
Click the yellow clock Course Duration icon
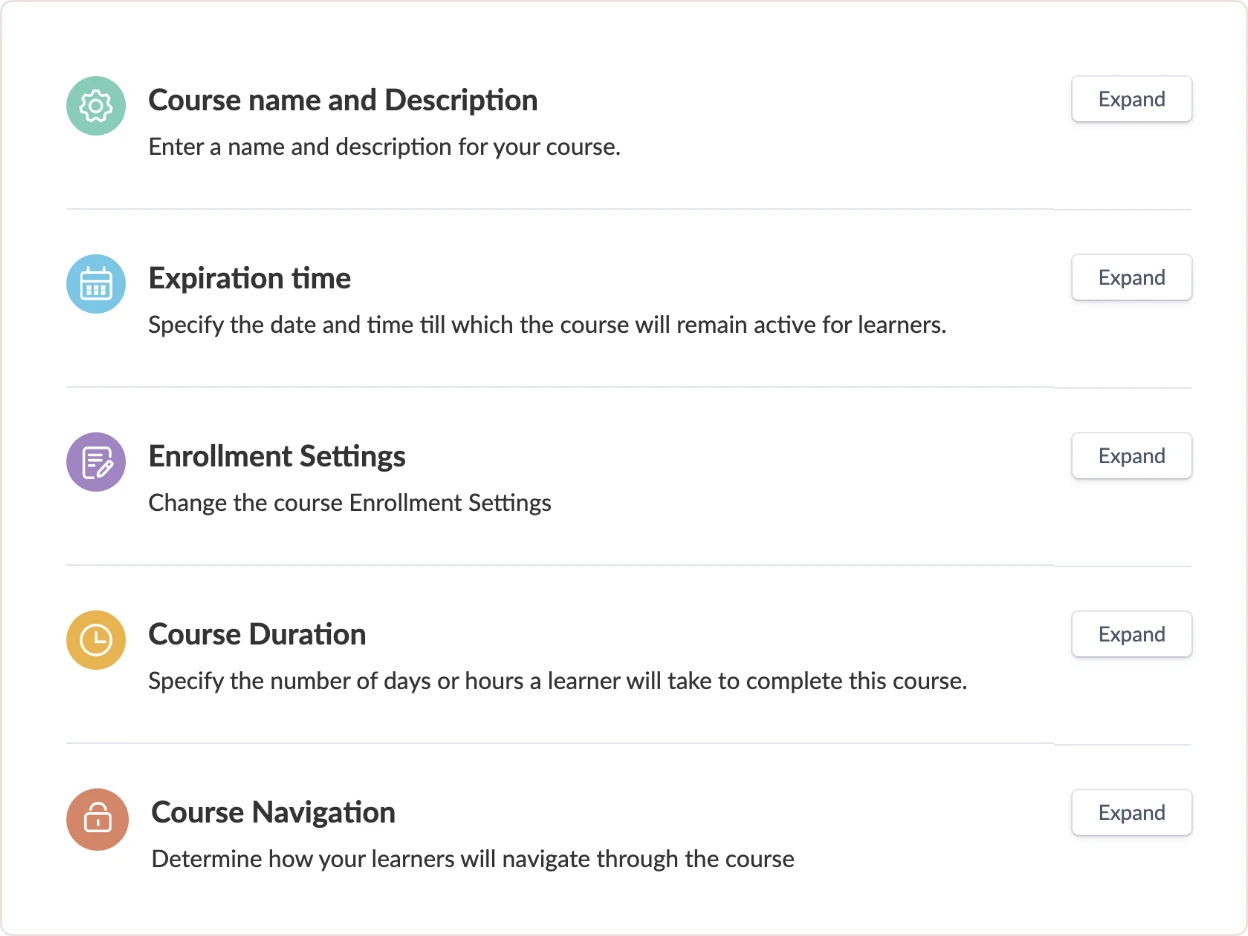[96, 640]
